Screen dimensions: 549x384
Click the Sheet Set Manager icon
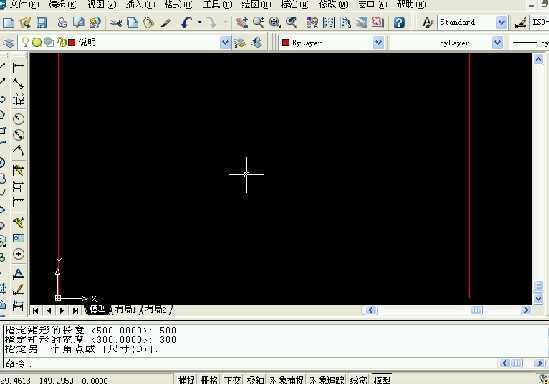[x=361, y=23]
